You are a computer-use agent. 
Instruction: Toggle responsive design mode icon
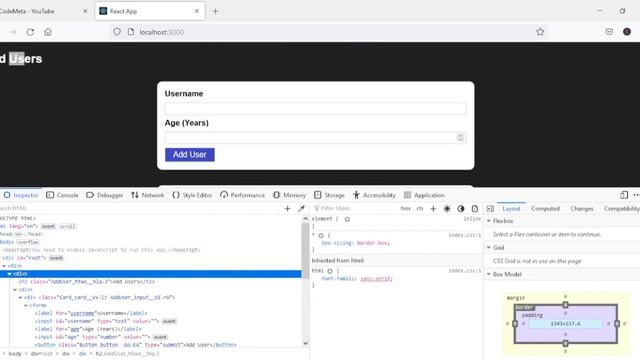(x=624, y=195)
